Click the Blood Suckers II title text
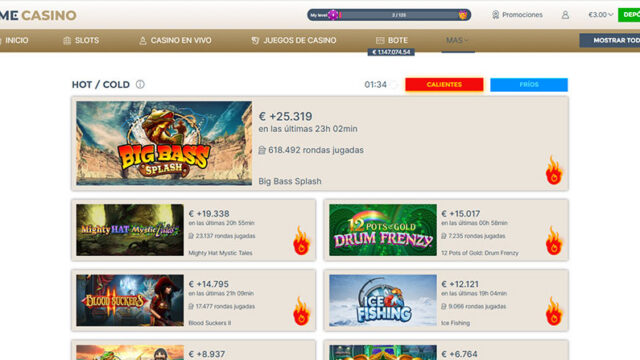The image size is (640, 360). (x=210, y=323)
